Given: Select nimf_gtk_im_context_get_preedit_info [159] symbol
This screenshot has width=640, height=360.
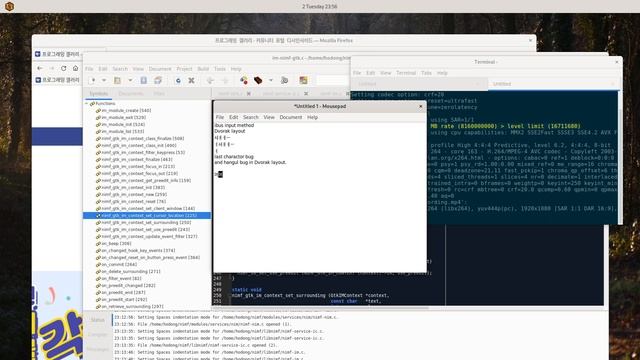Looking at the screenshot, I should pyautogui.click(x=146, y=180).
